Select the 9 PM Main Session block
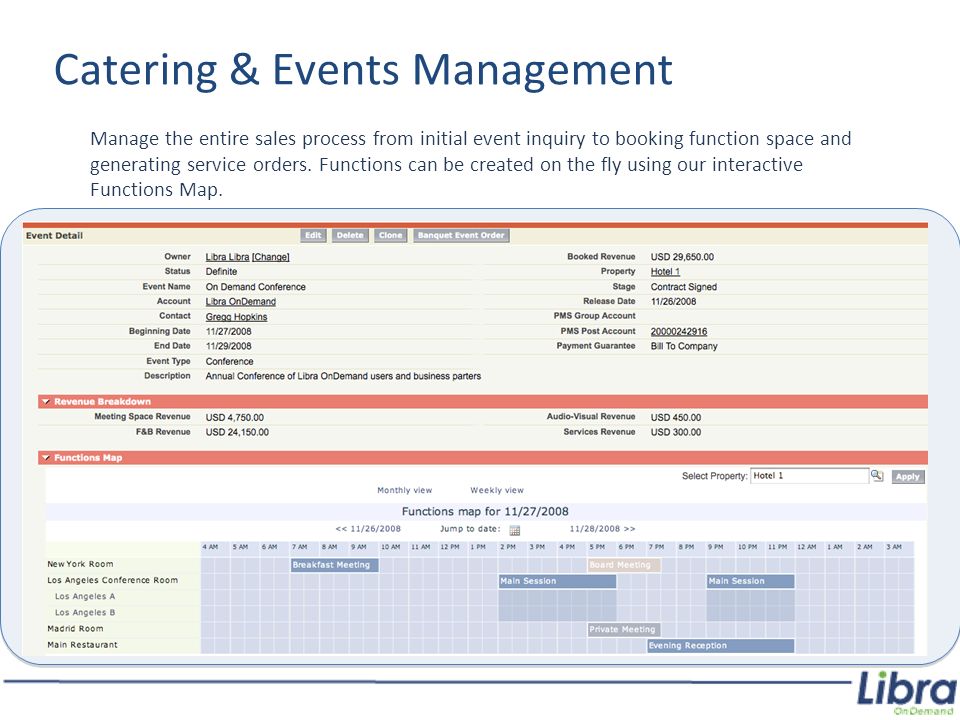The image size is (960, 720). coord(750,581)
